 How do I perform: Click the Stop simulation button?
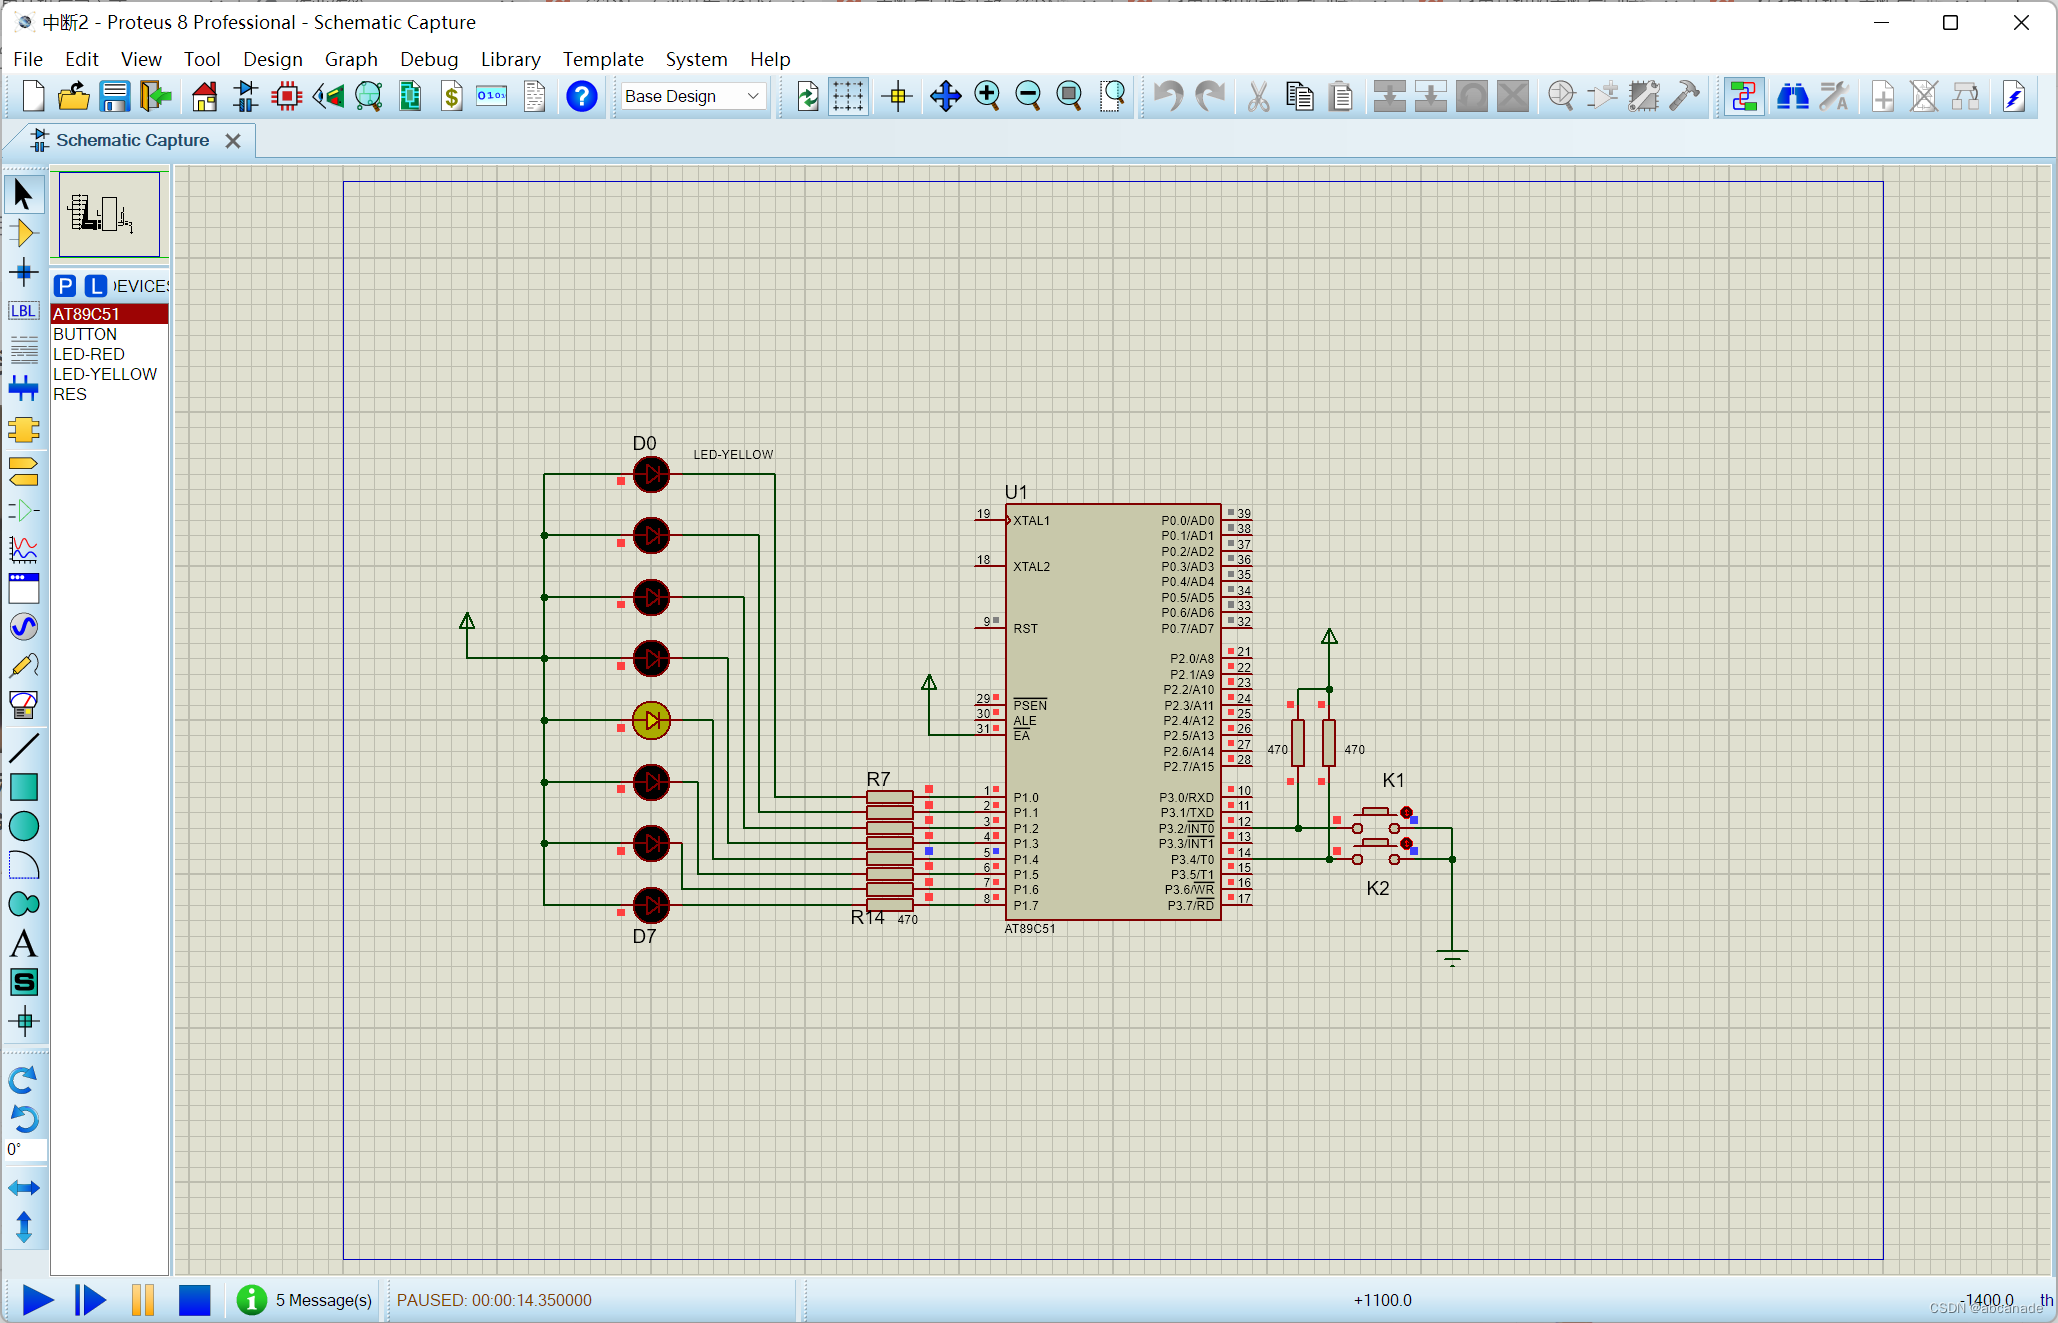pyautogui.click(x=194, y=1299)
